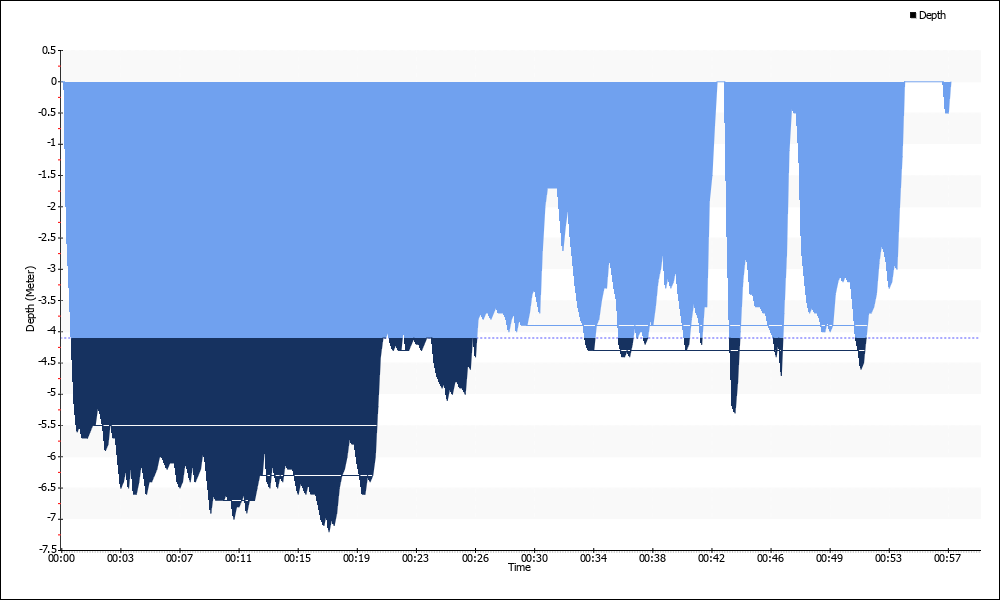Screen dimensions: 1000x600
Task: Click the 00:03 time axis label
Action: tap(121, 559)
